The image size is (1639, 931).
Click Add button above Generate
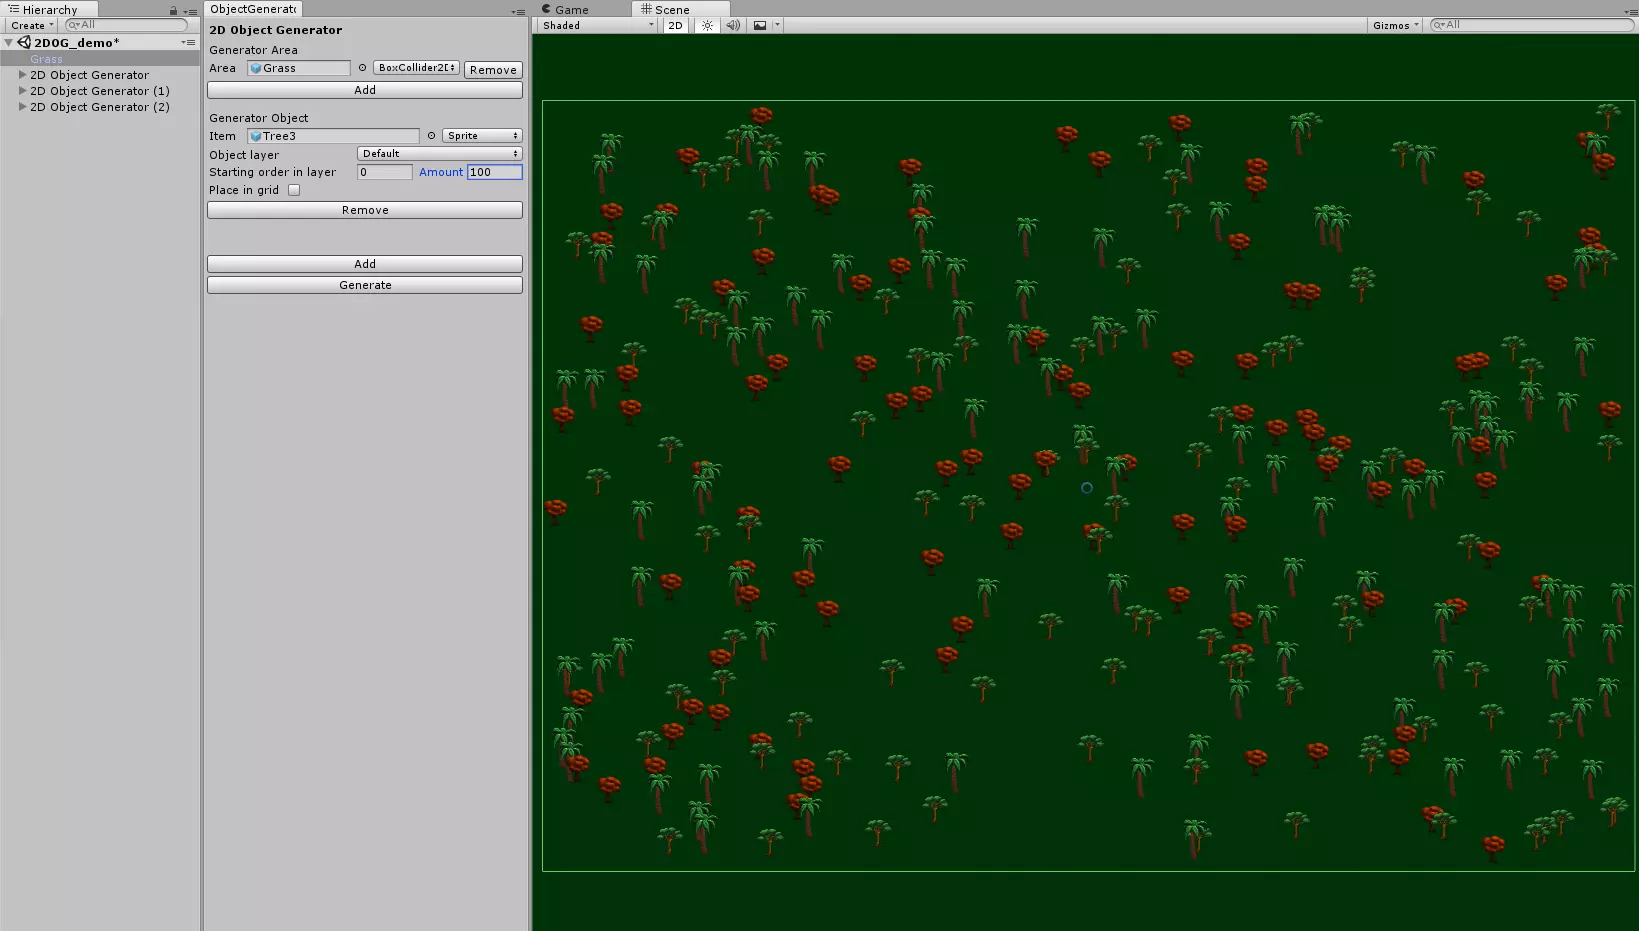[365, 264]
